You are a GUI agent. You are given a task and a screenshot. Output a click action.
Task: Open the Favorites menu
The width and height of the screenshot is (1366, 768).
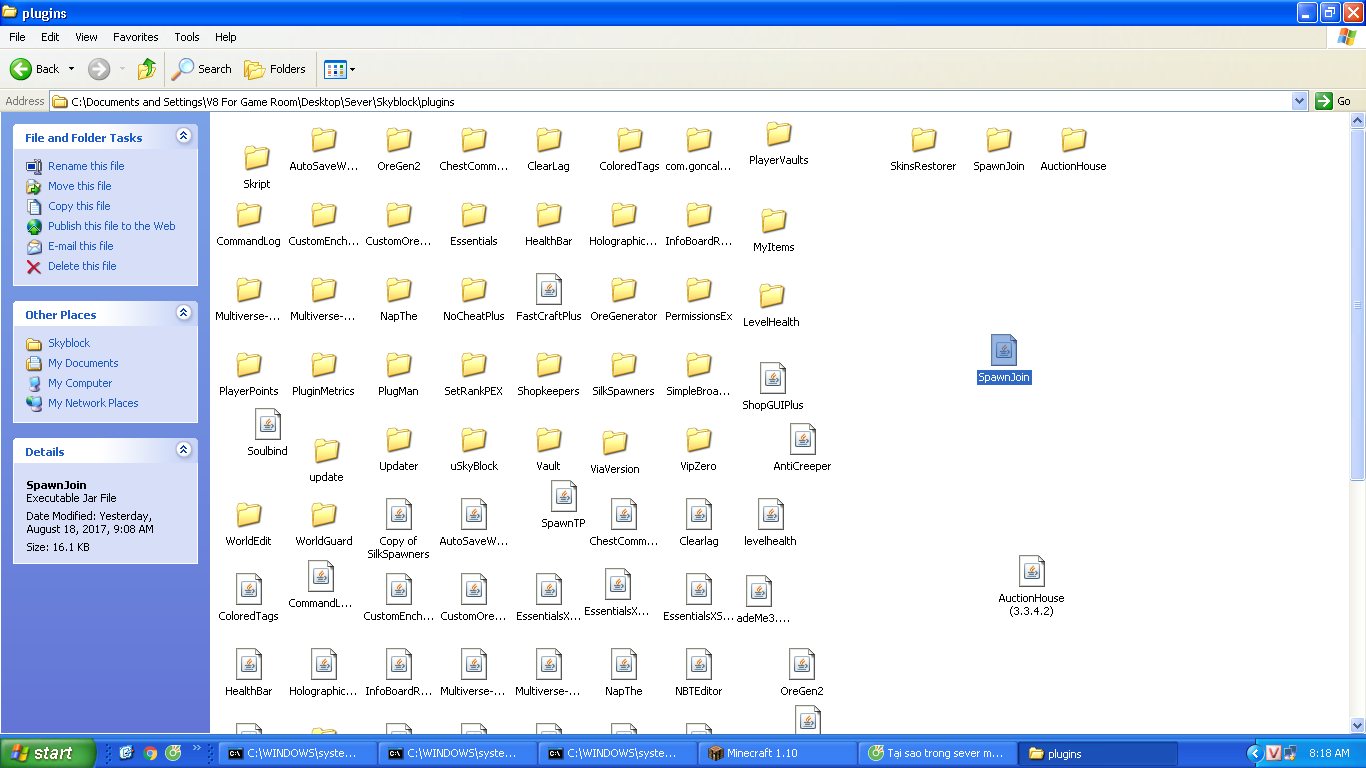[135, 37]
